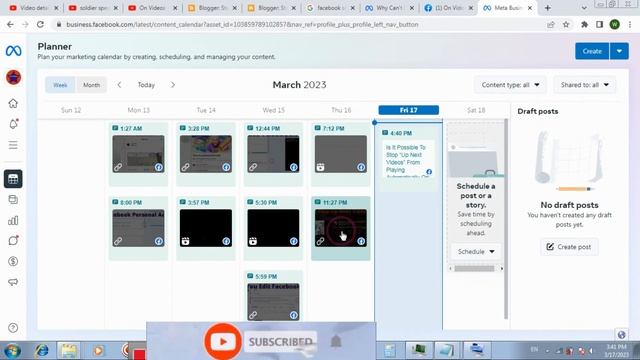Open Content type: all dropdown
The height and width of the screenshot is (360, 640).
point(510,85)
